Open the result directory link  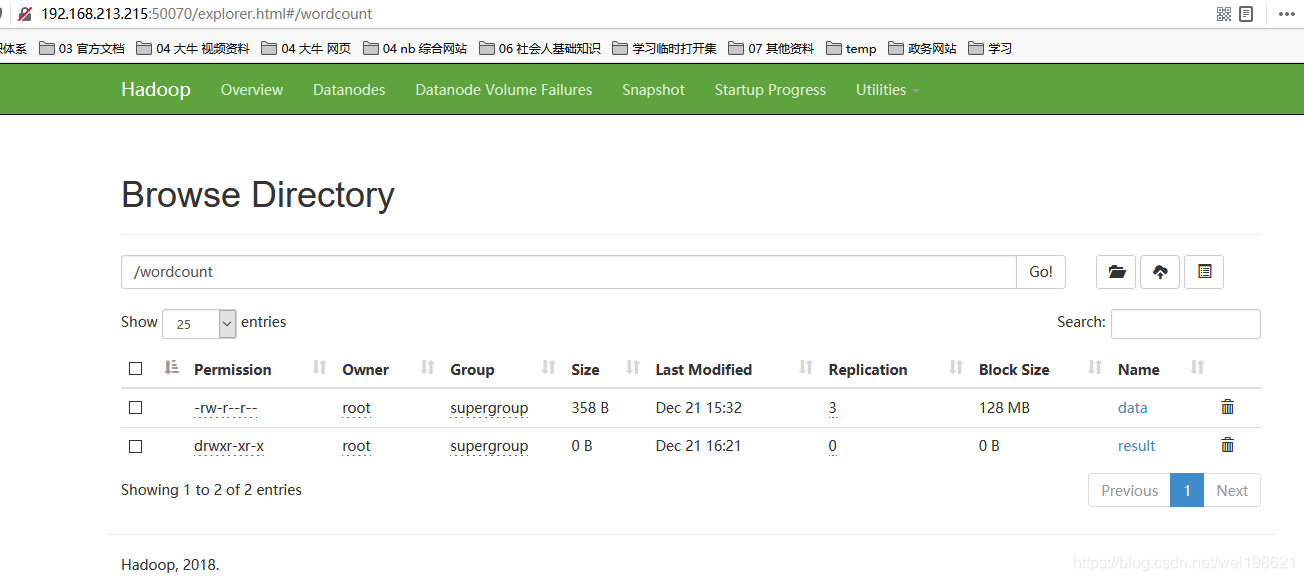(x=1137, y=446)
